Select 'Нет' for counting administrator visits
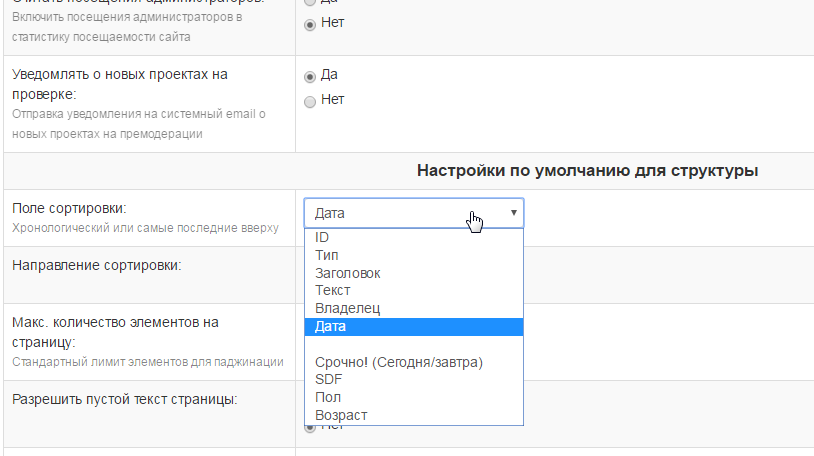 pos(310,24)
